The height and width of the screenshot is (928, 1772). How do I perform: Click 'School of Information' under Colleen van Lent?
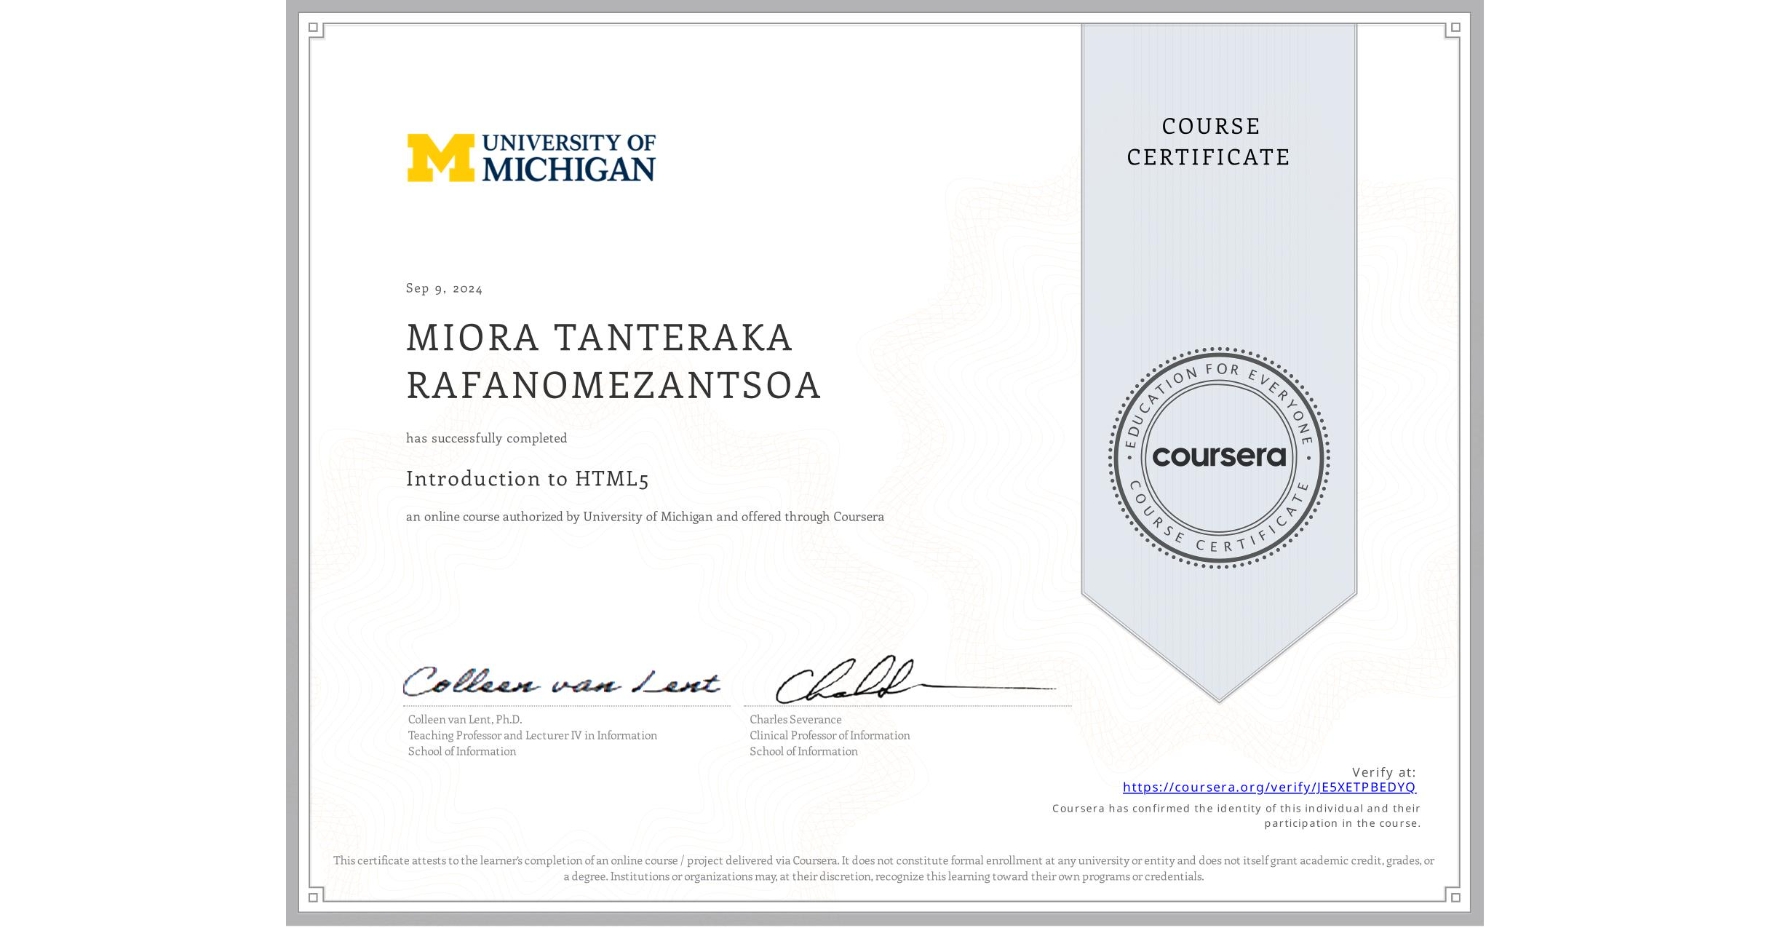pos(462,751)
